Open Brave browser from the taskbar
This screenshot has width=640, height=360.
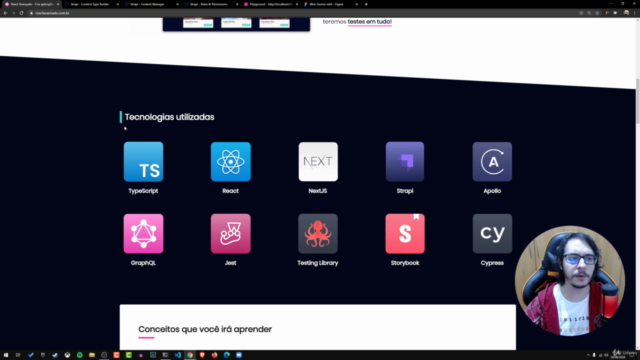click(x=202, y=355)
